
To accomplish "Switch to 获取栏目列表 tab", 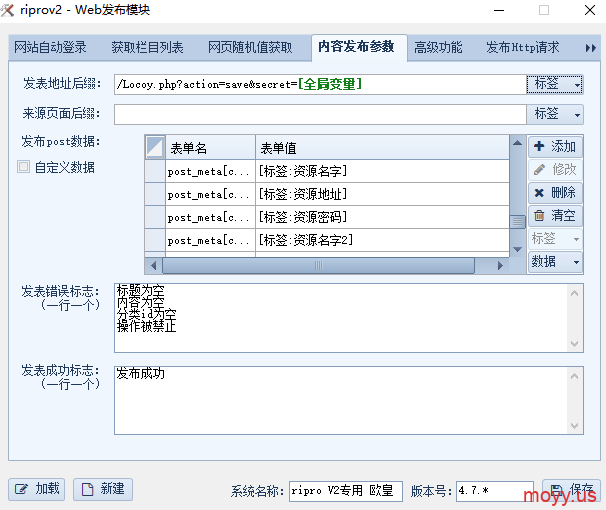I will point(147,48).
